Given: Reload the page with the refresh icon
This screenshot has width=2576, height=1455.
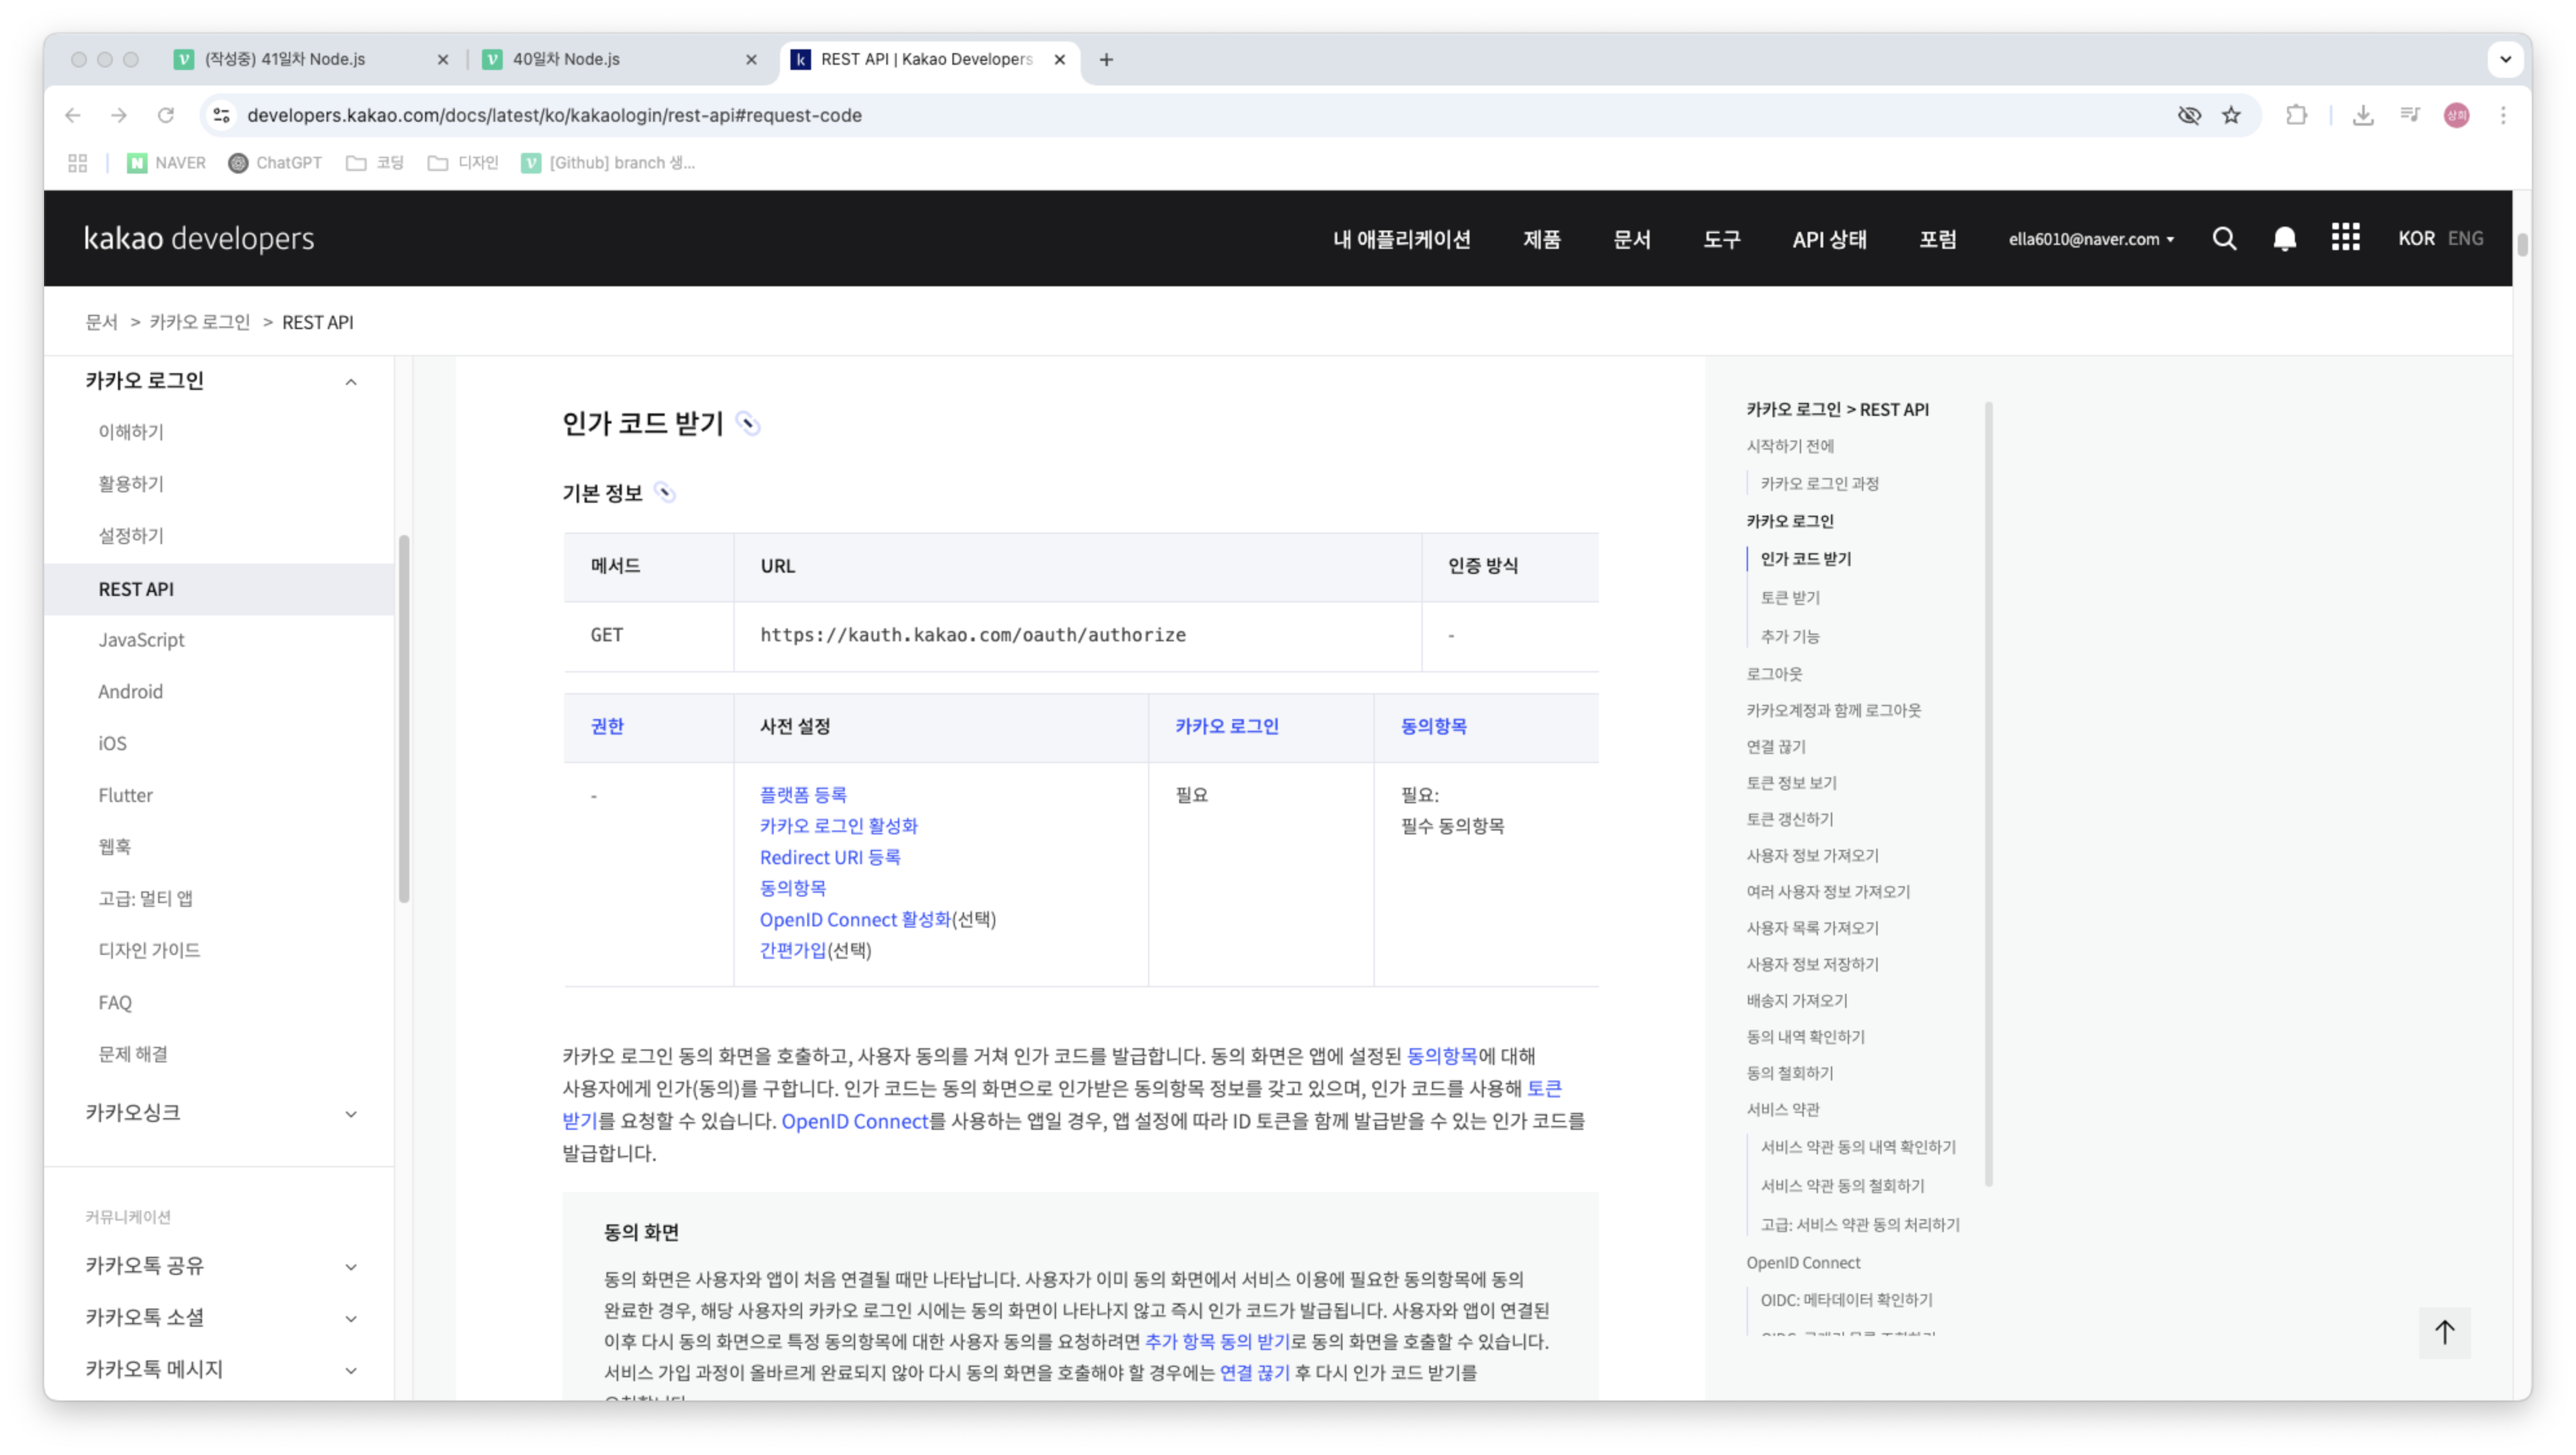Looking at the screenshot, I should pyautogui.click(x=166, y=115).
